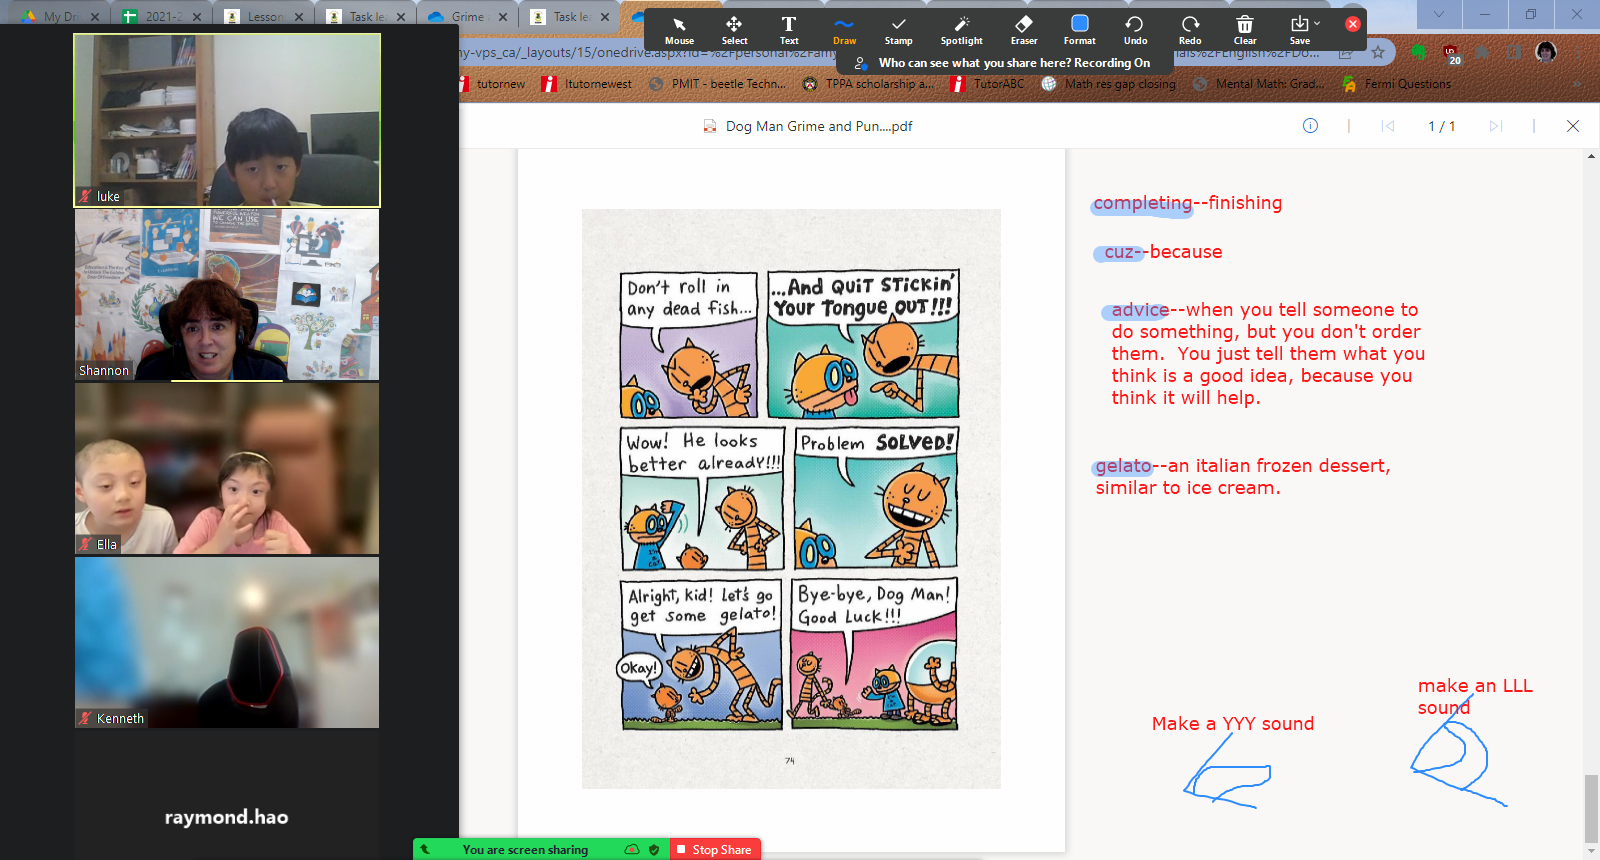Go to next PDF page
The image size is (1600, 860).
(1495, 126)
